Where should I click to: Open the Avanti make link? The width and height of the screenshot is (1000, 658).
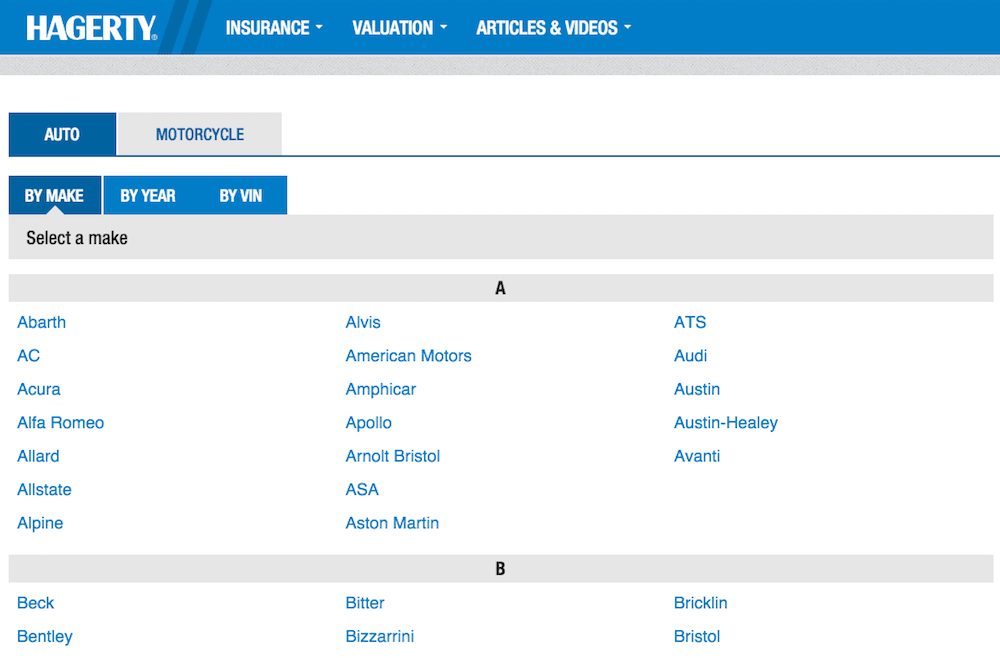697,456
